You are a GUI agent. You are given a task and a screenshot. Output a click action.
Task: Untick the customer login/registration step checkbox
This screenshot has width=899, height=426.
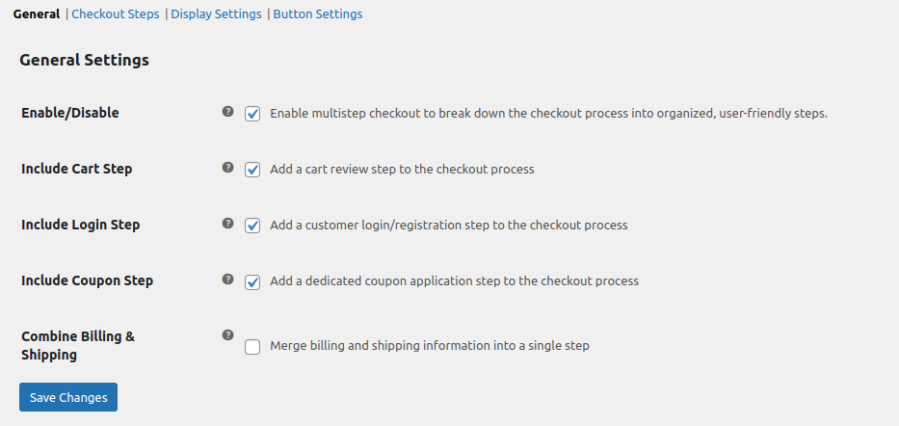(253, 226)
